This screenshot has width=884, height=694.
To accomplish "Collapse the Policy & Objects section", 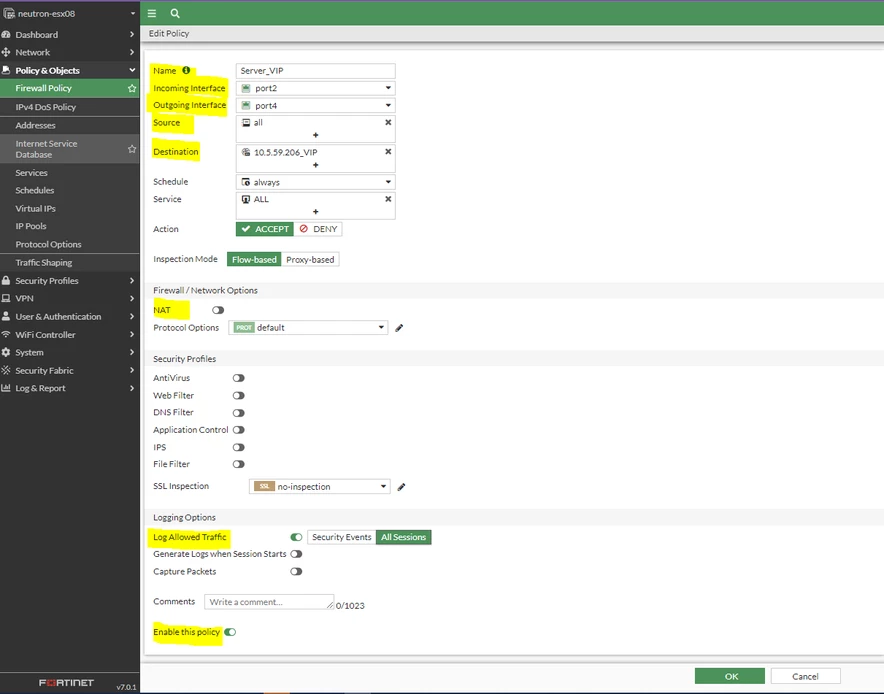I will click(132, 70).
